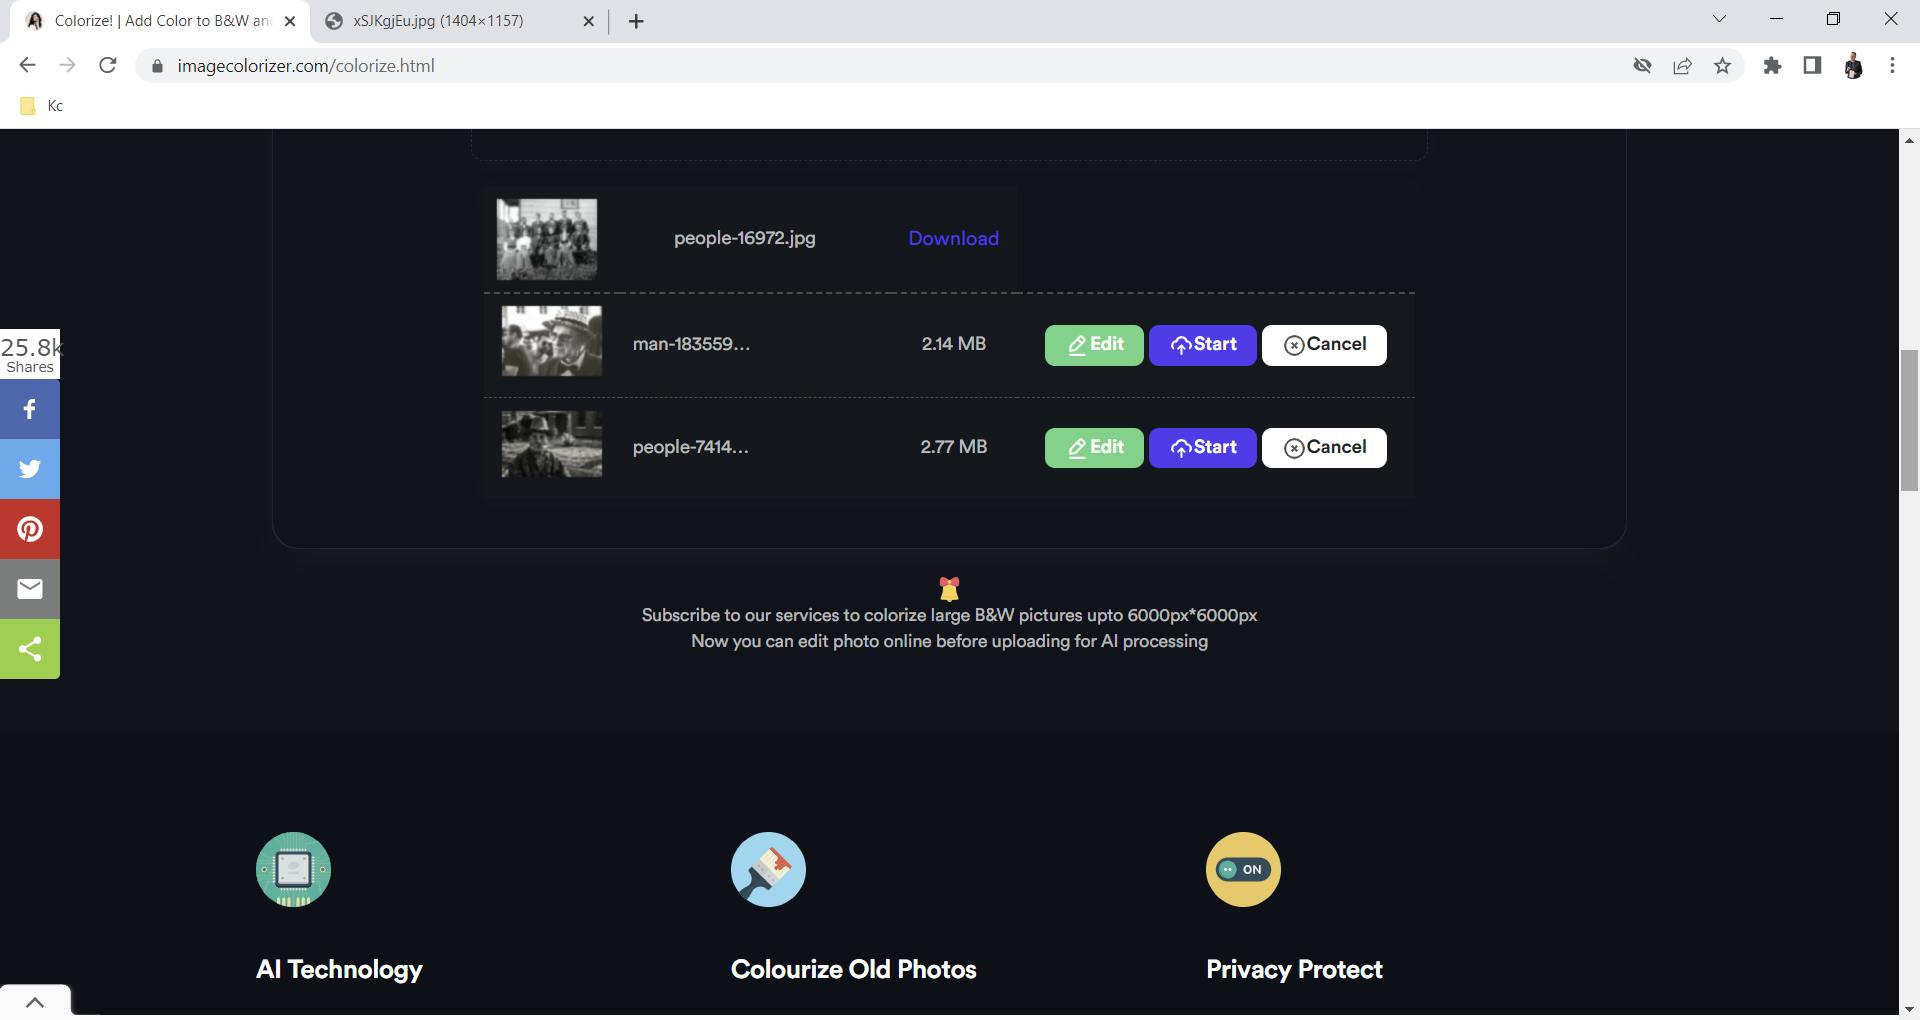
Task: Click the AI Technology chip icon
Action: [293, 869]
